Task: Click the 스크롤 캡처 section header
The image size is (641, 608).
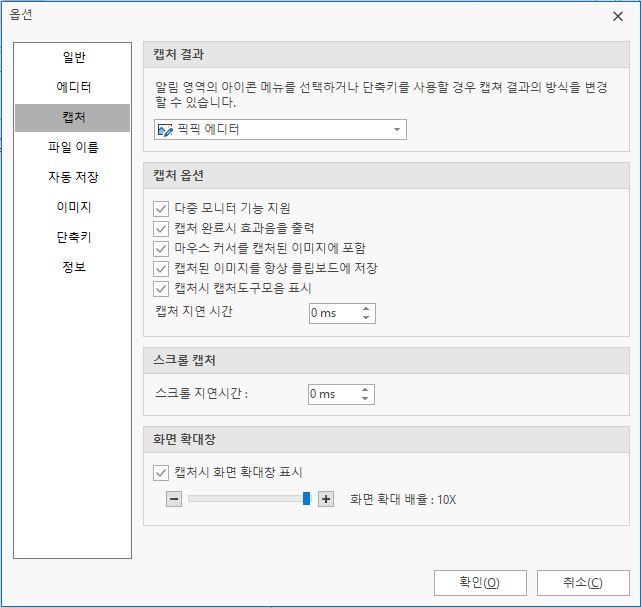Action: pos(386,361)
